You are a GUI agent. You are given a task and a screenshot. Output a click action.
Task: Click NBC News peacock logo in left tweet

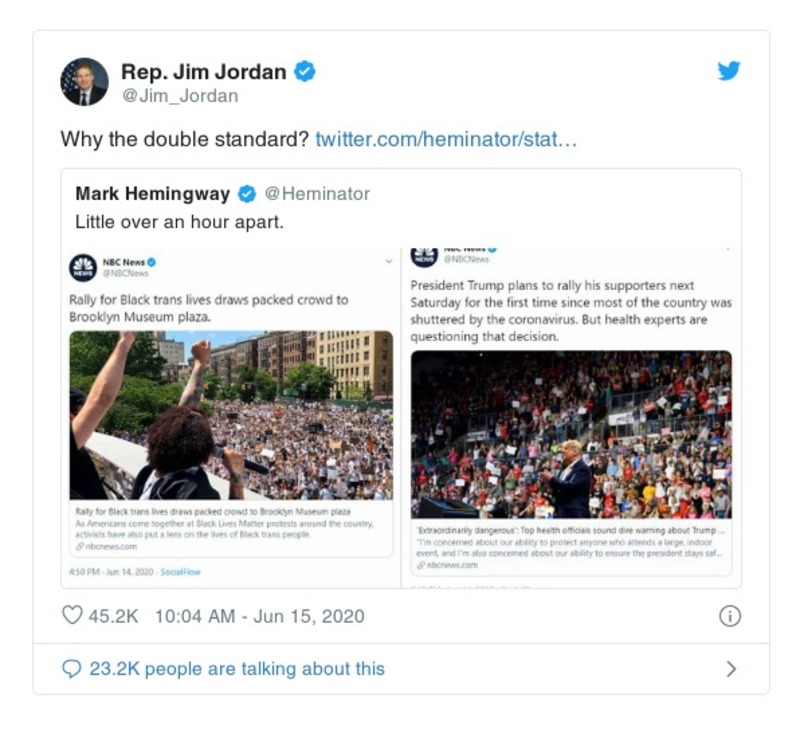[x=83, y=267]
